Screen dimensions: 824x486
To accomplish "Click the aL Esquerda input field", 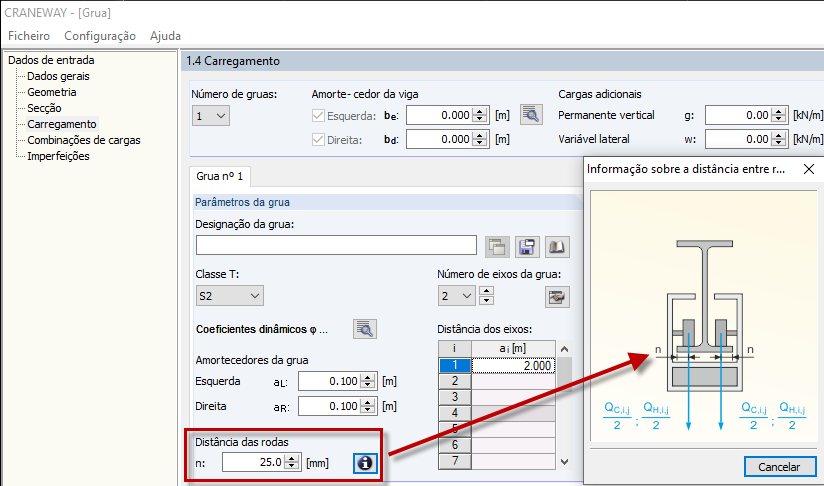I will coord(329,381).
